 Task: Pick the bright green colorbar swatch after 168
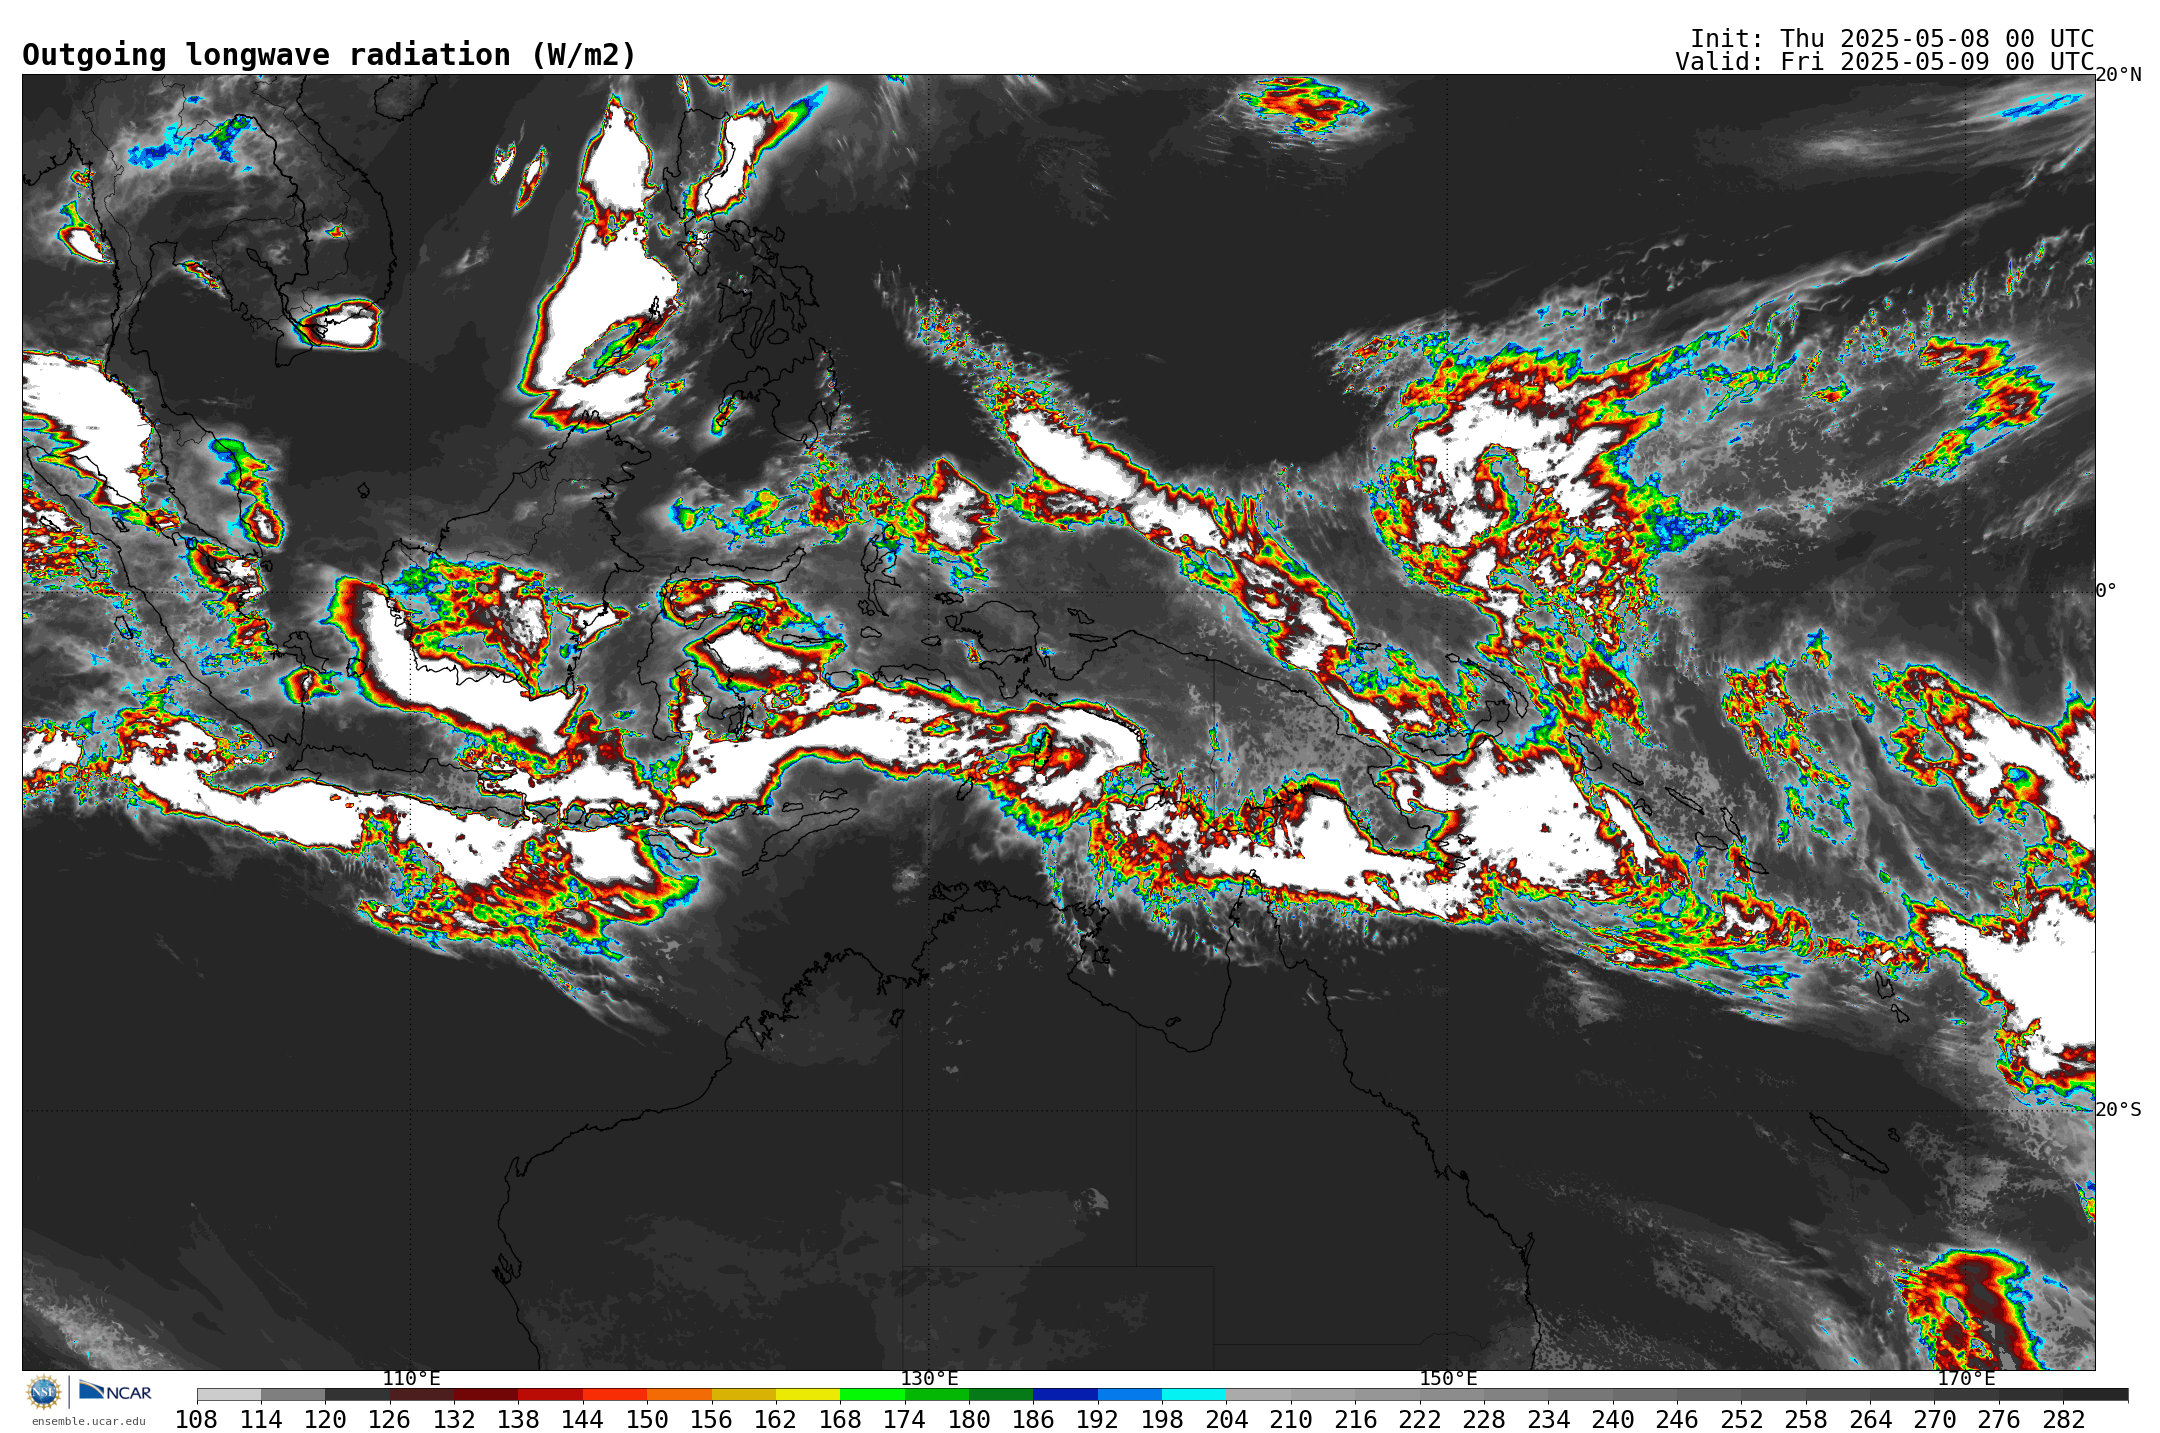[872, 1394]
